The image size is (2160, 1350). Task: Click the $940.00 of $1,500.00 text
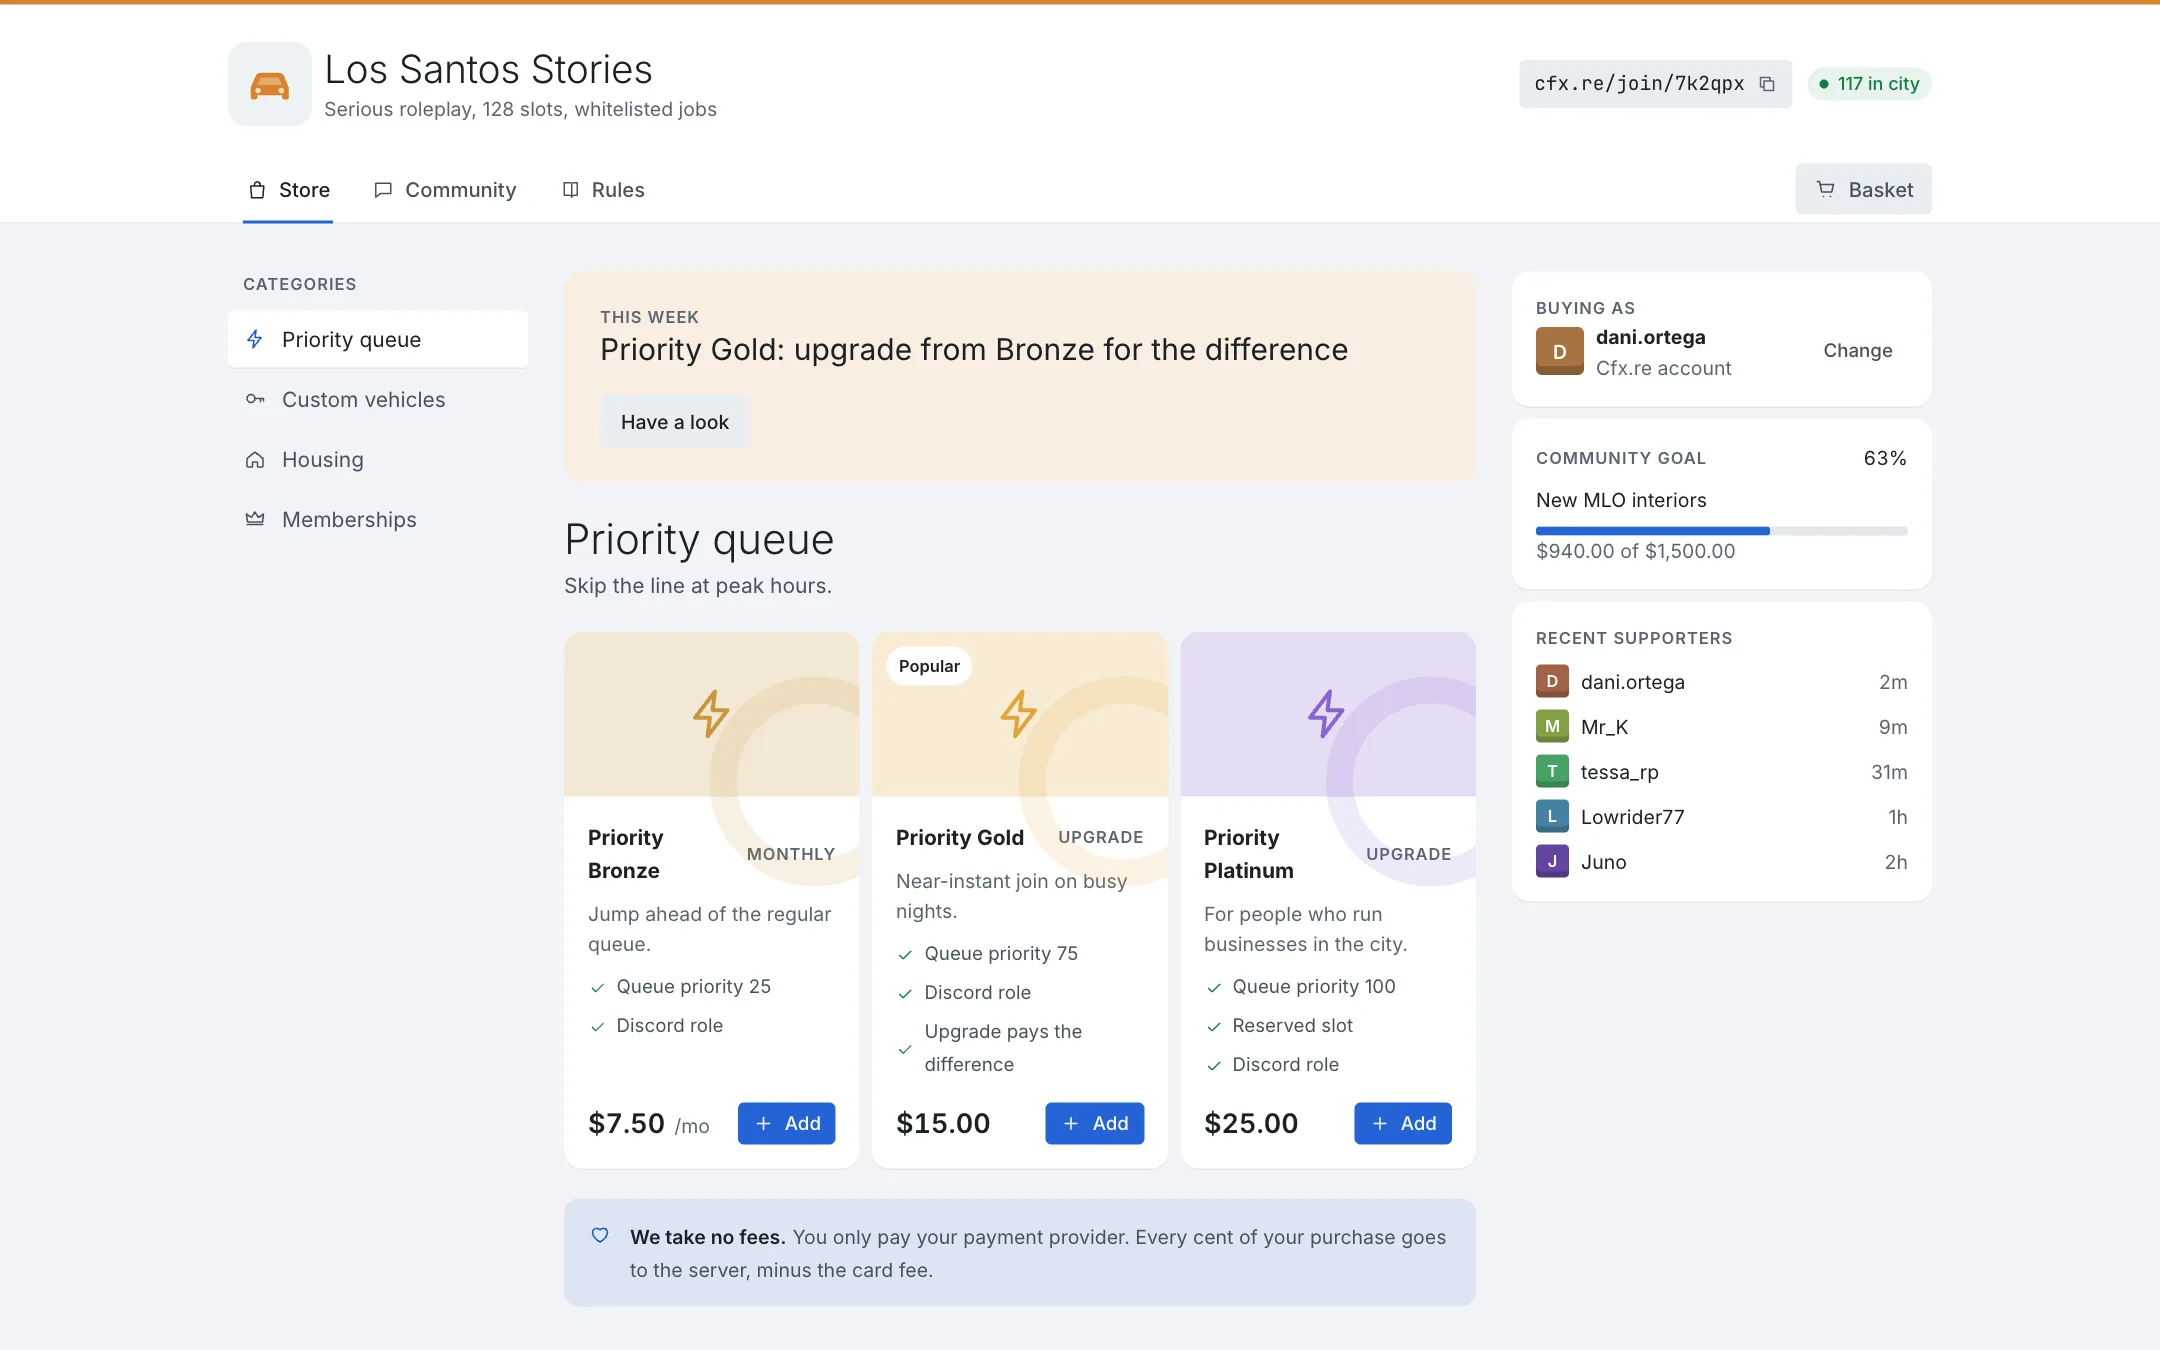1635,551
